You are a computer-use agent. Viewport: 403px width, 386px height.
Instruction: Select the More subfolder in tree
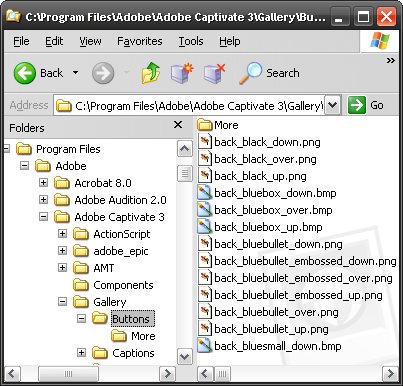click(143, 336)
